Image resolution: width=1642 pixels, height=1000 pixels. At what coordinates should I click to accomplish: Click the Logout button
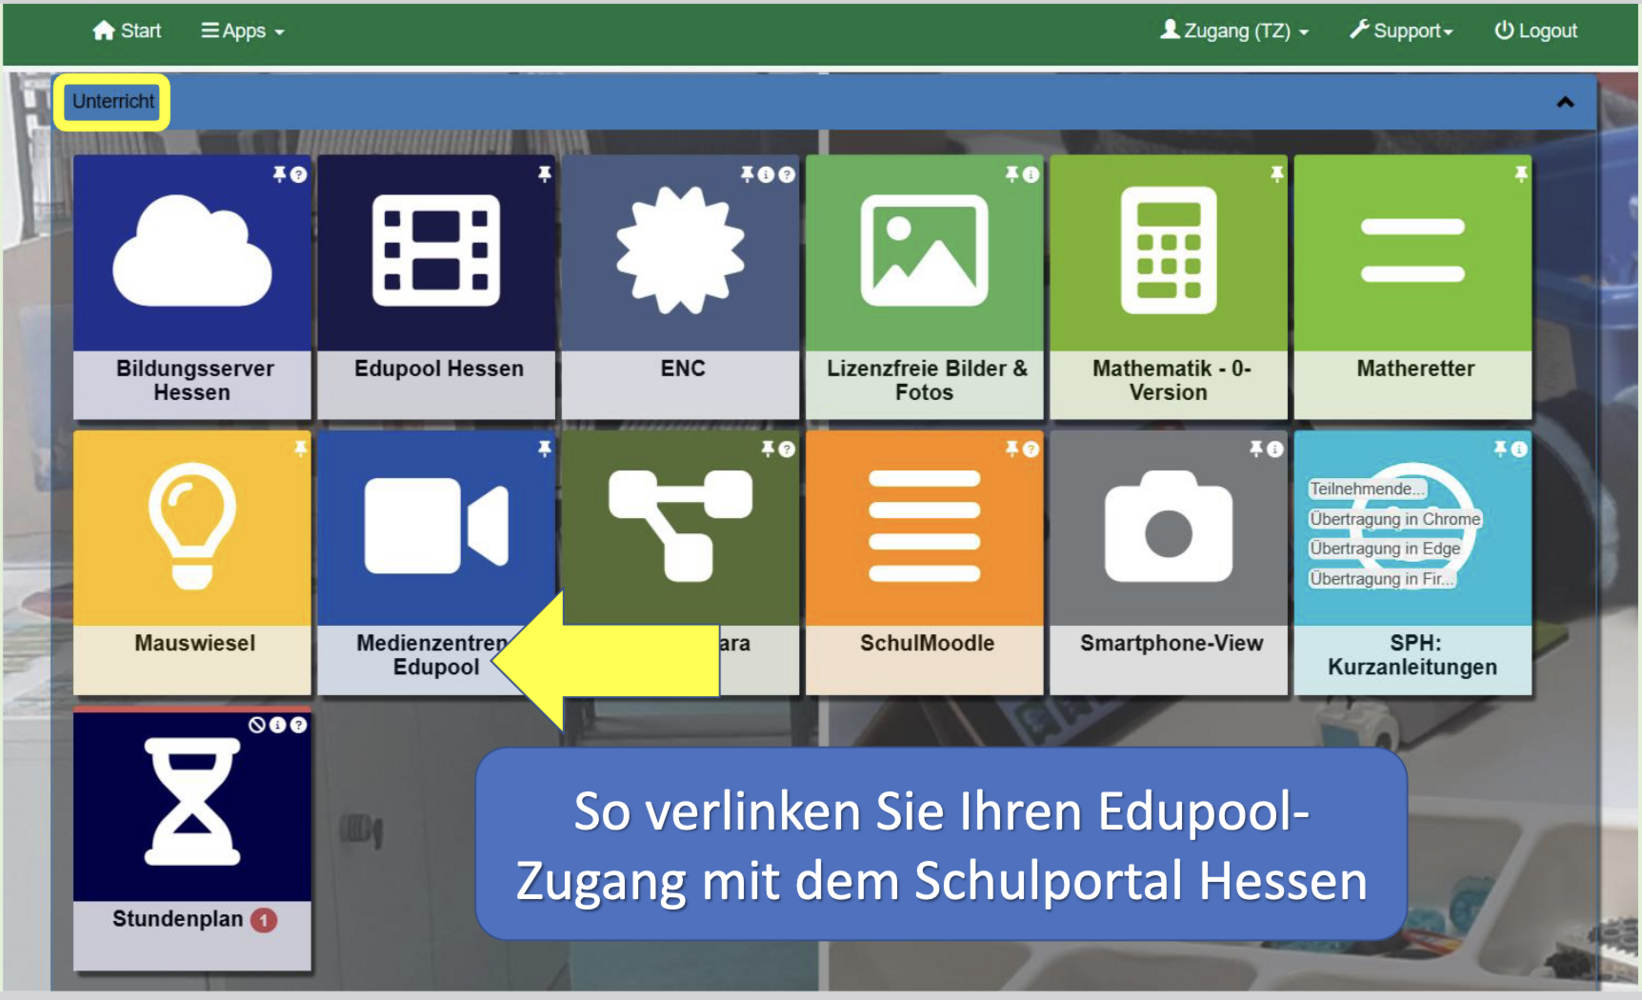(x=1536, y=31)
